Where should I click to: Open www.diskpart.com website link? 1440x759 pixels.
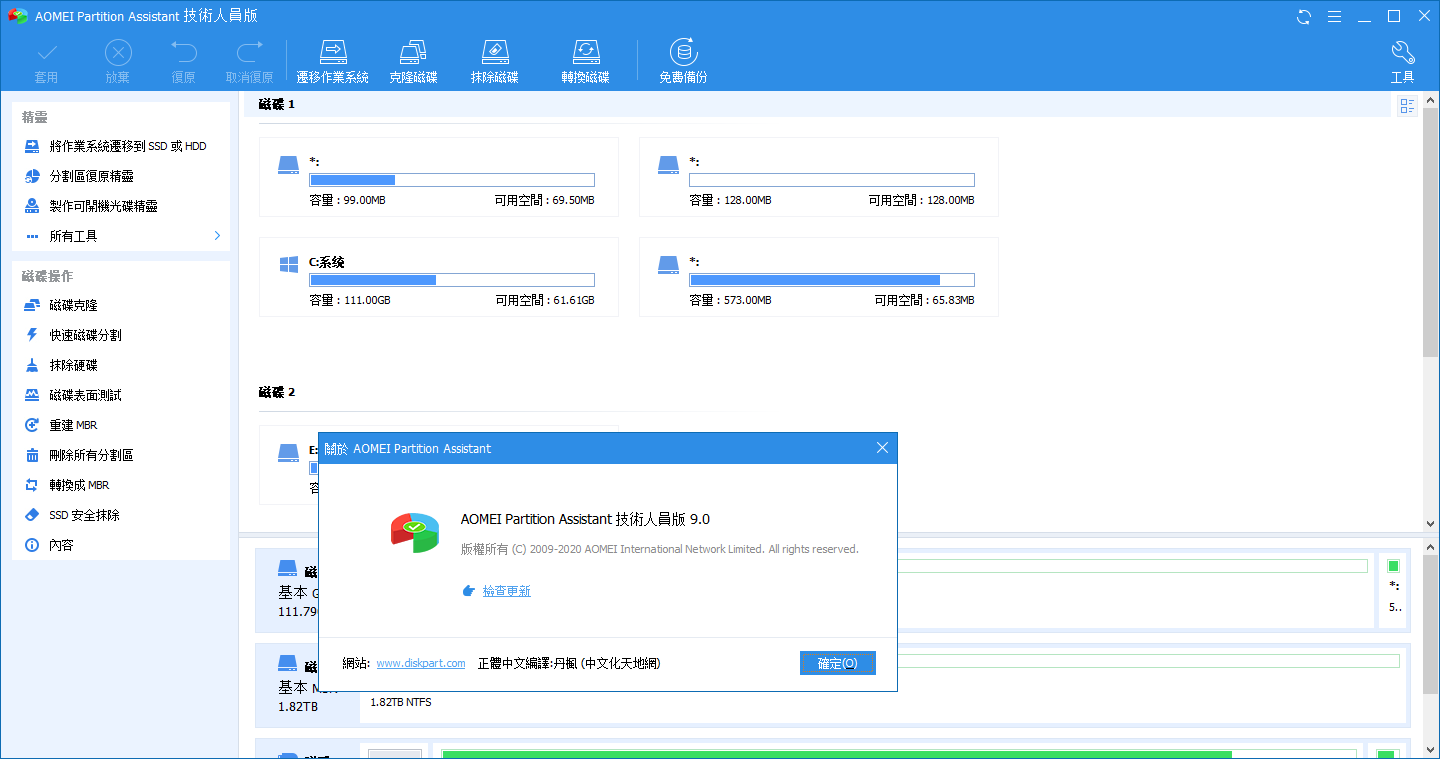coord(421,663)
